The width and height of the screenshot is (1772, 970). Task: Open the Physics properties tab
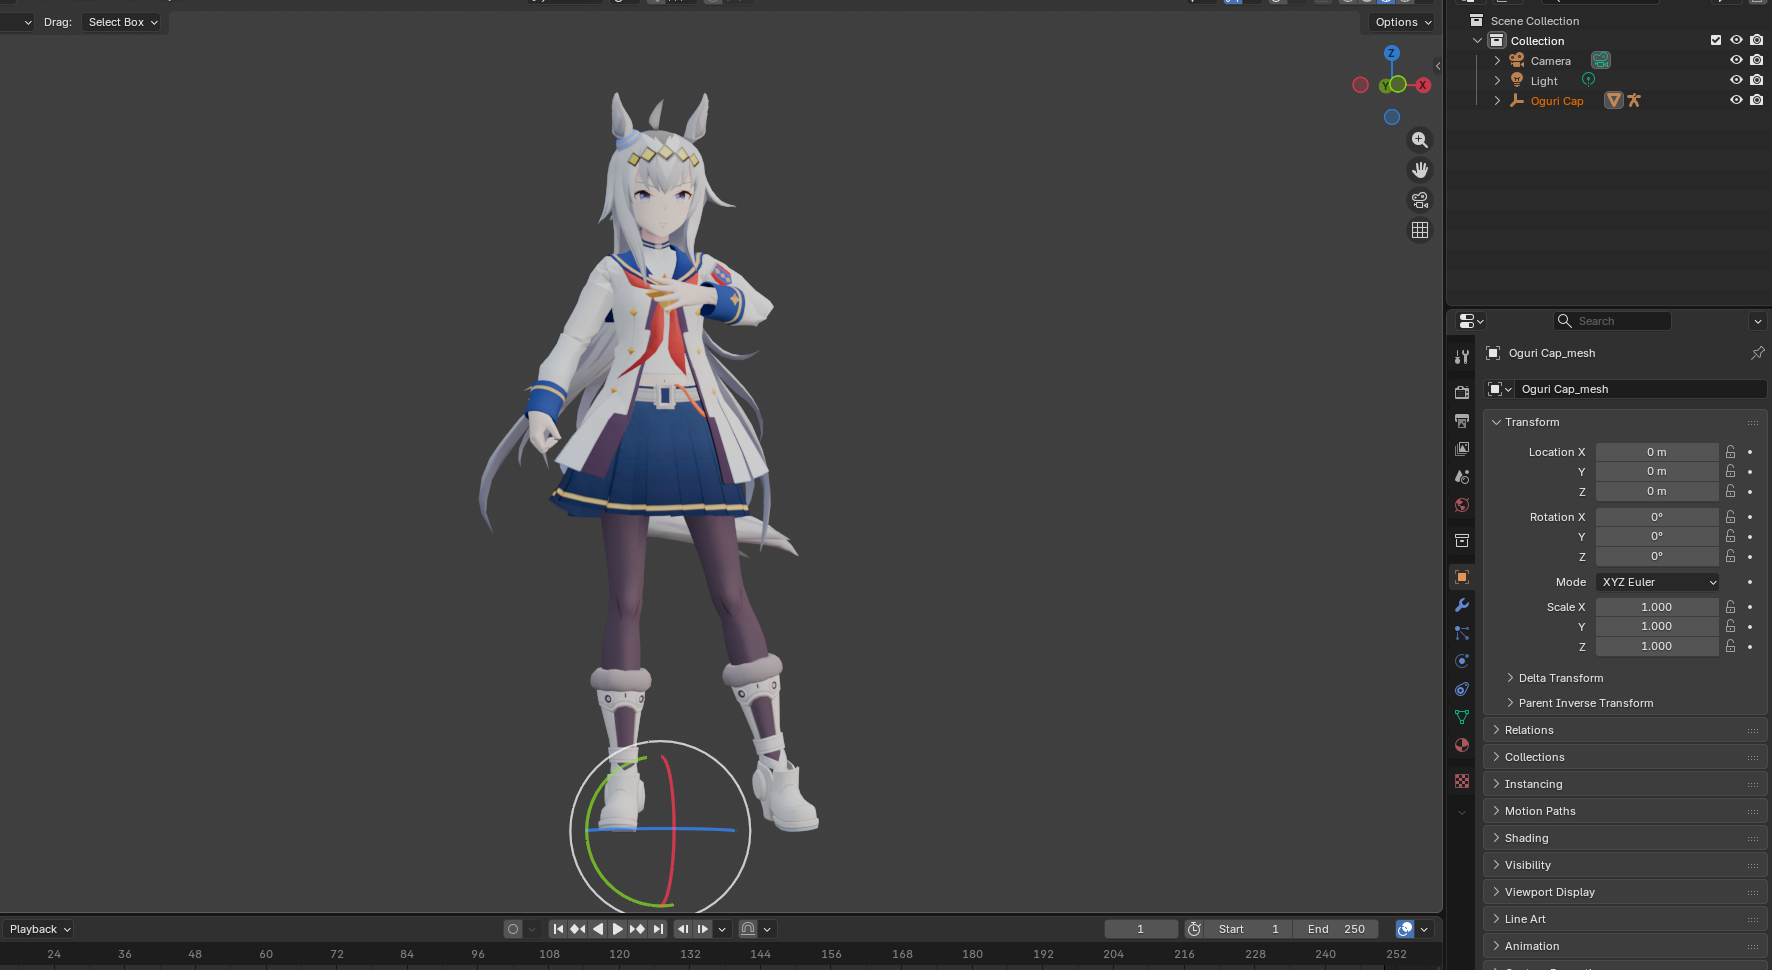click(x=1462, y=661)
